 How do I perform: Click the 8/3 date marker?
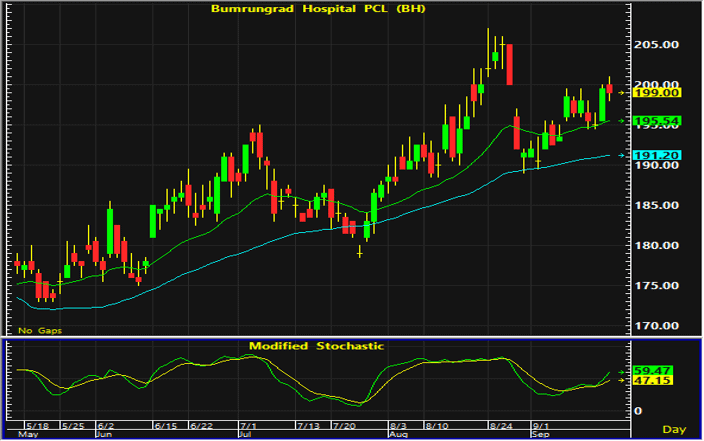pos(398,426)
